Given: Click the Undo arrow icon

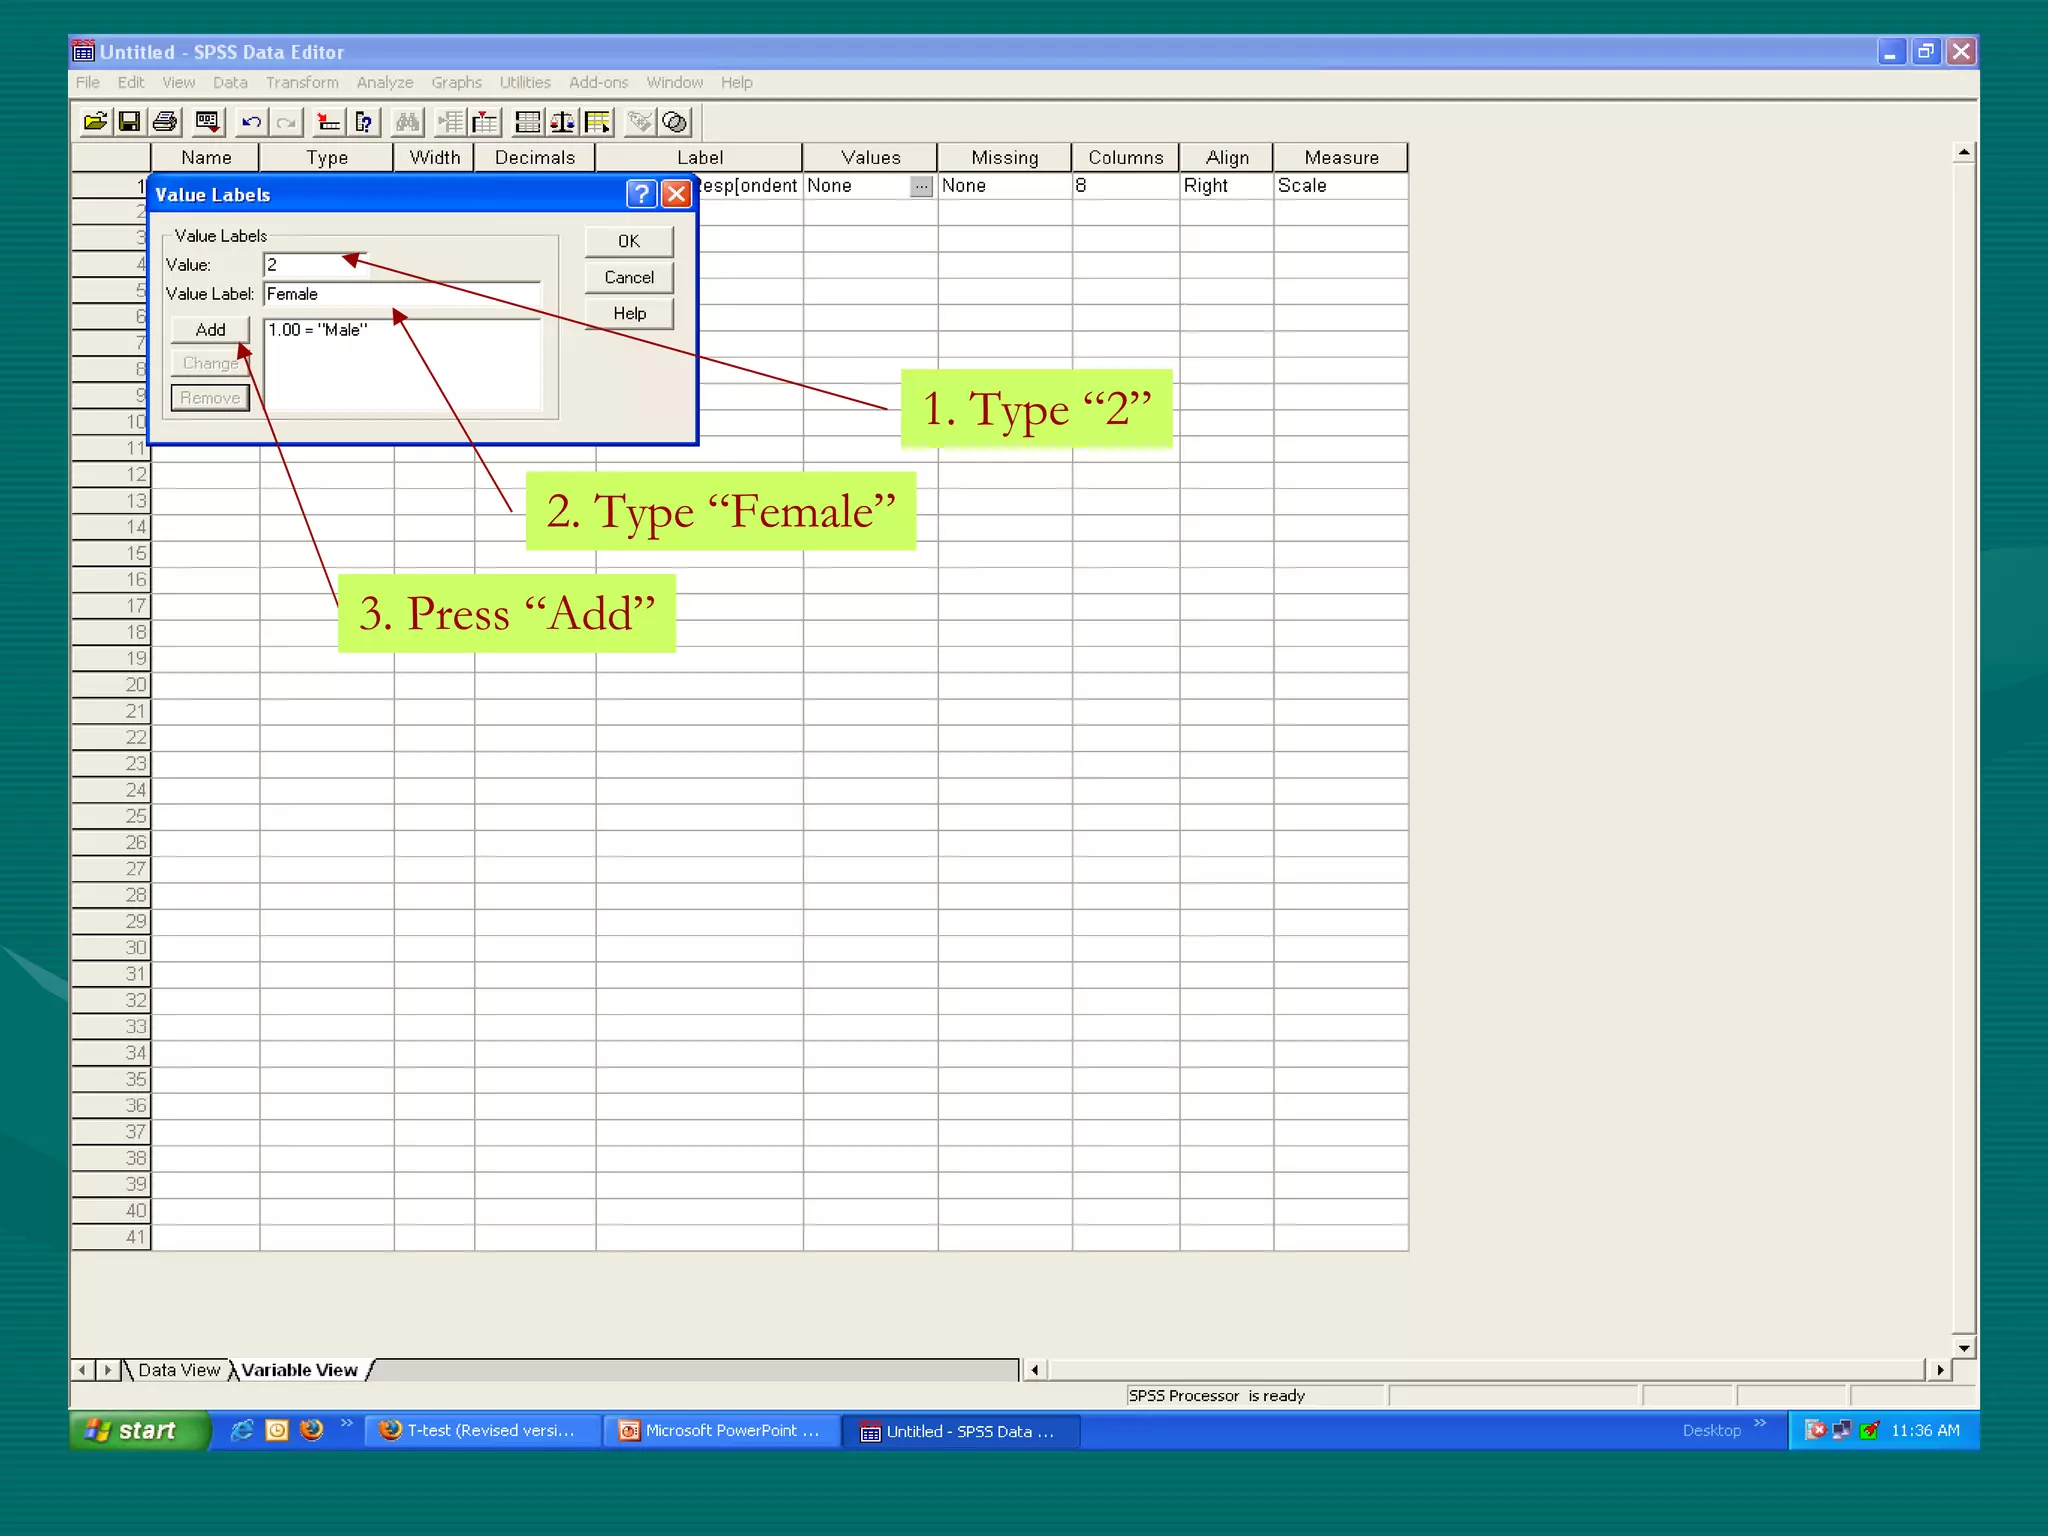Looking at the screenshot, I should point(251,122).
